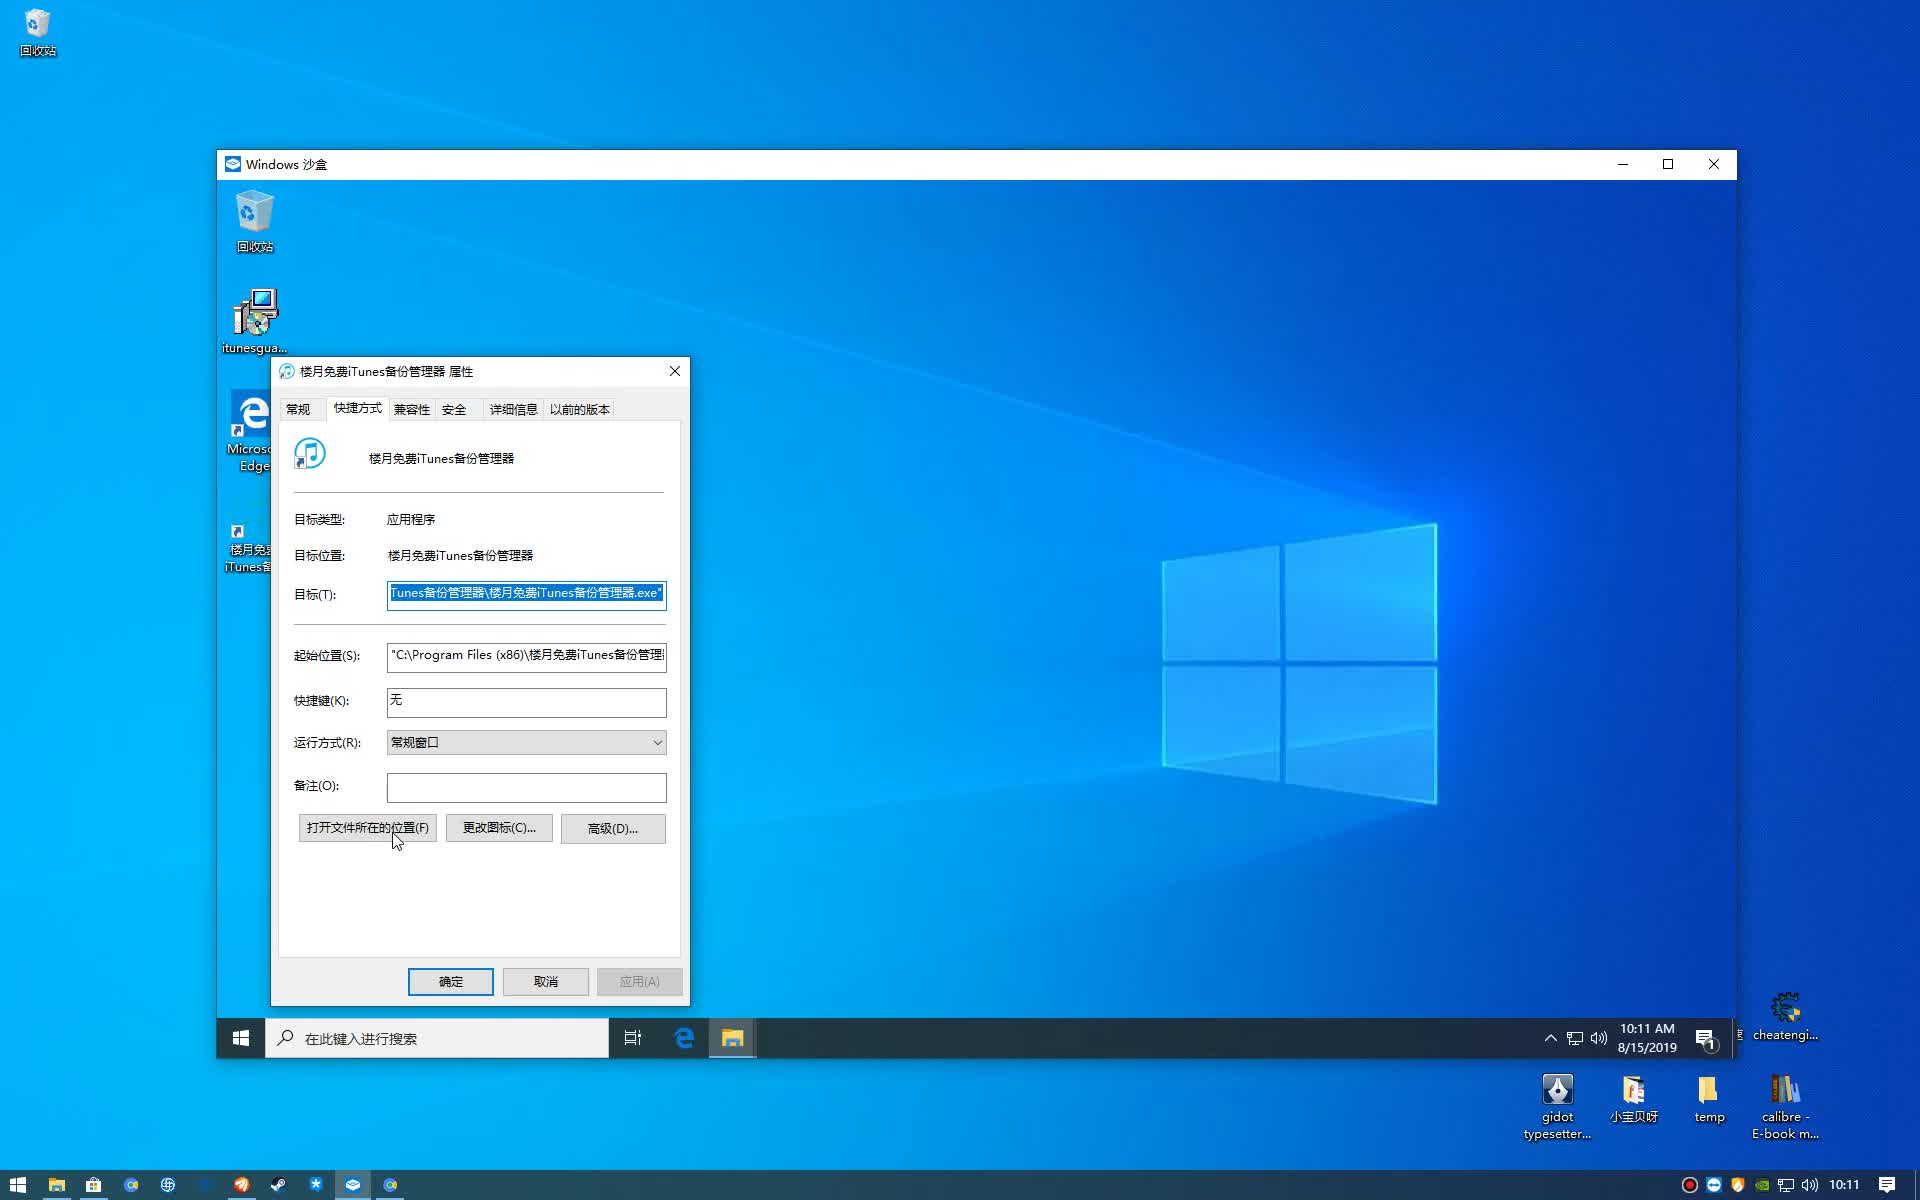Click 打开文件所在的位置(F) button

(x=368, y=828)
